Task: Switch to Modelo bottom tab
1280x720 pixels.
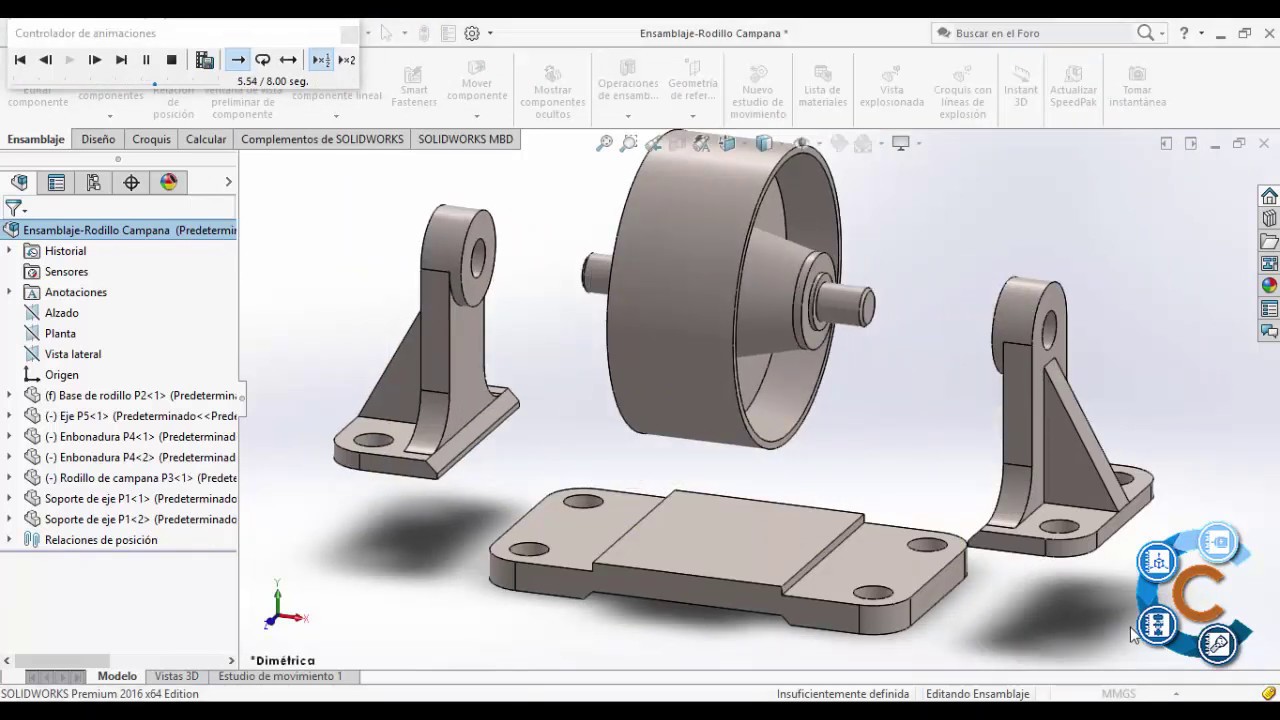Action: [x=117, y=676]
